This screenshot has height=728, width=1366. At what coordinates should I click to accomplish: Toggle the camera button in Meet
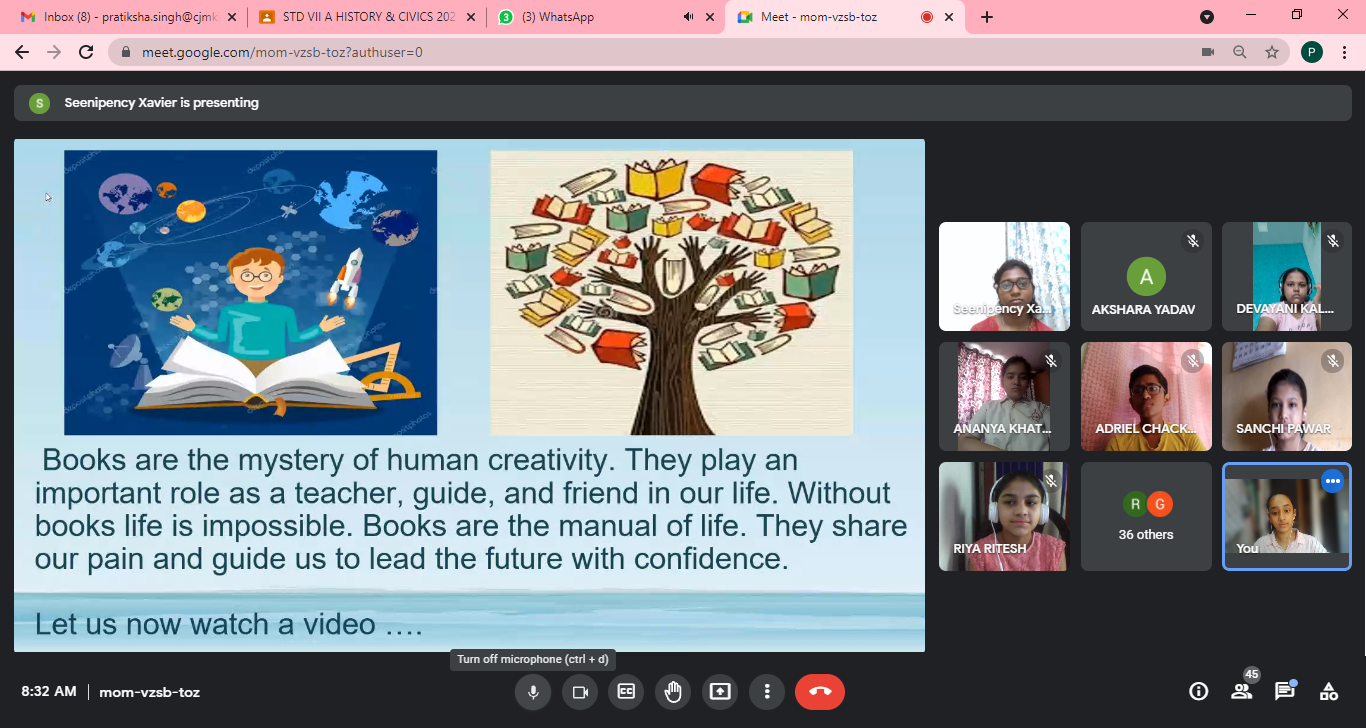[x=579, y=692]
